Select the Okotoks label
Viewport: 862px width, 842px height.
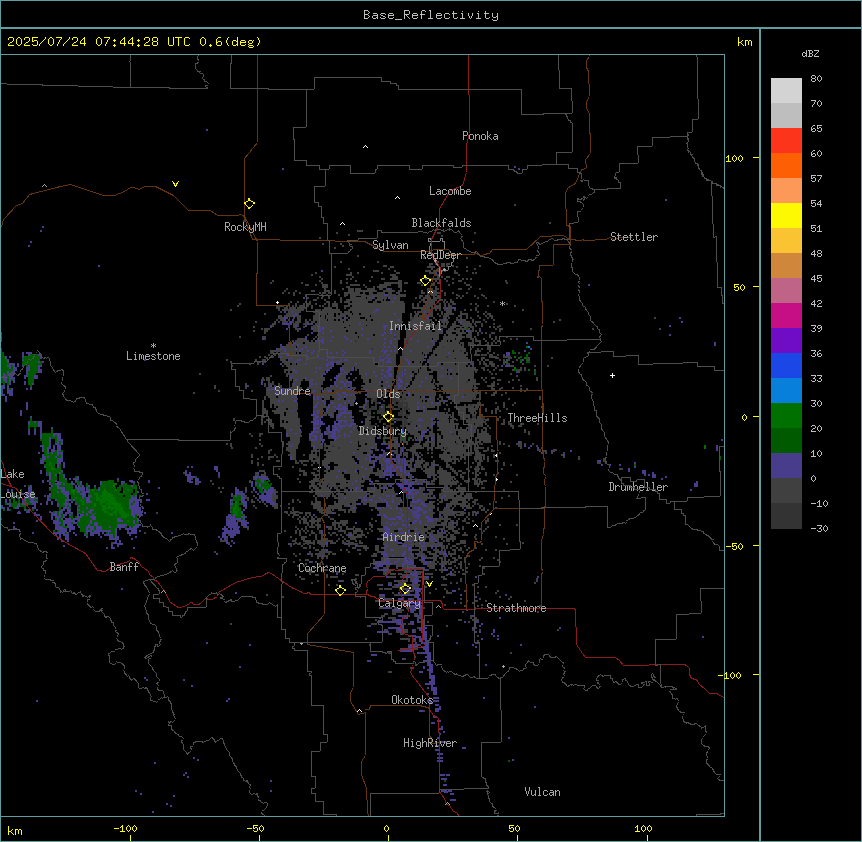(412, 700)
